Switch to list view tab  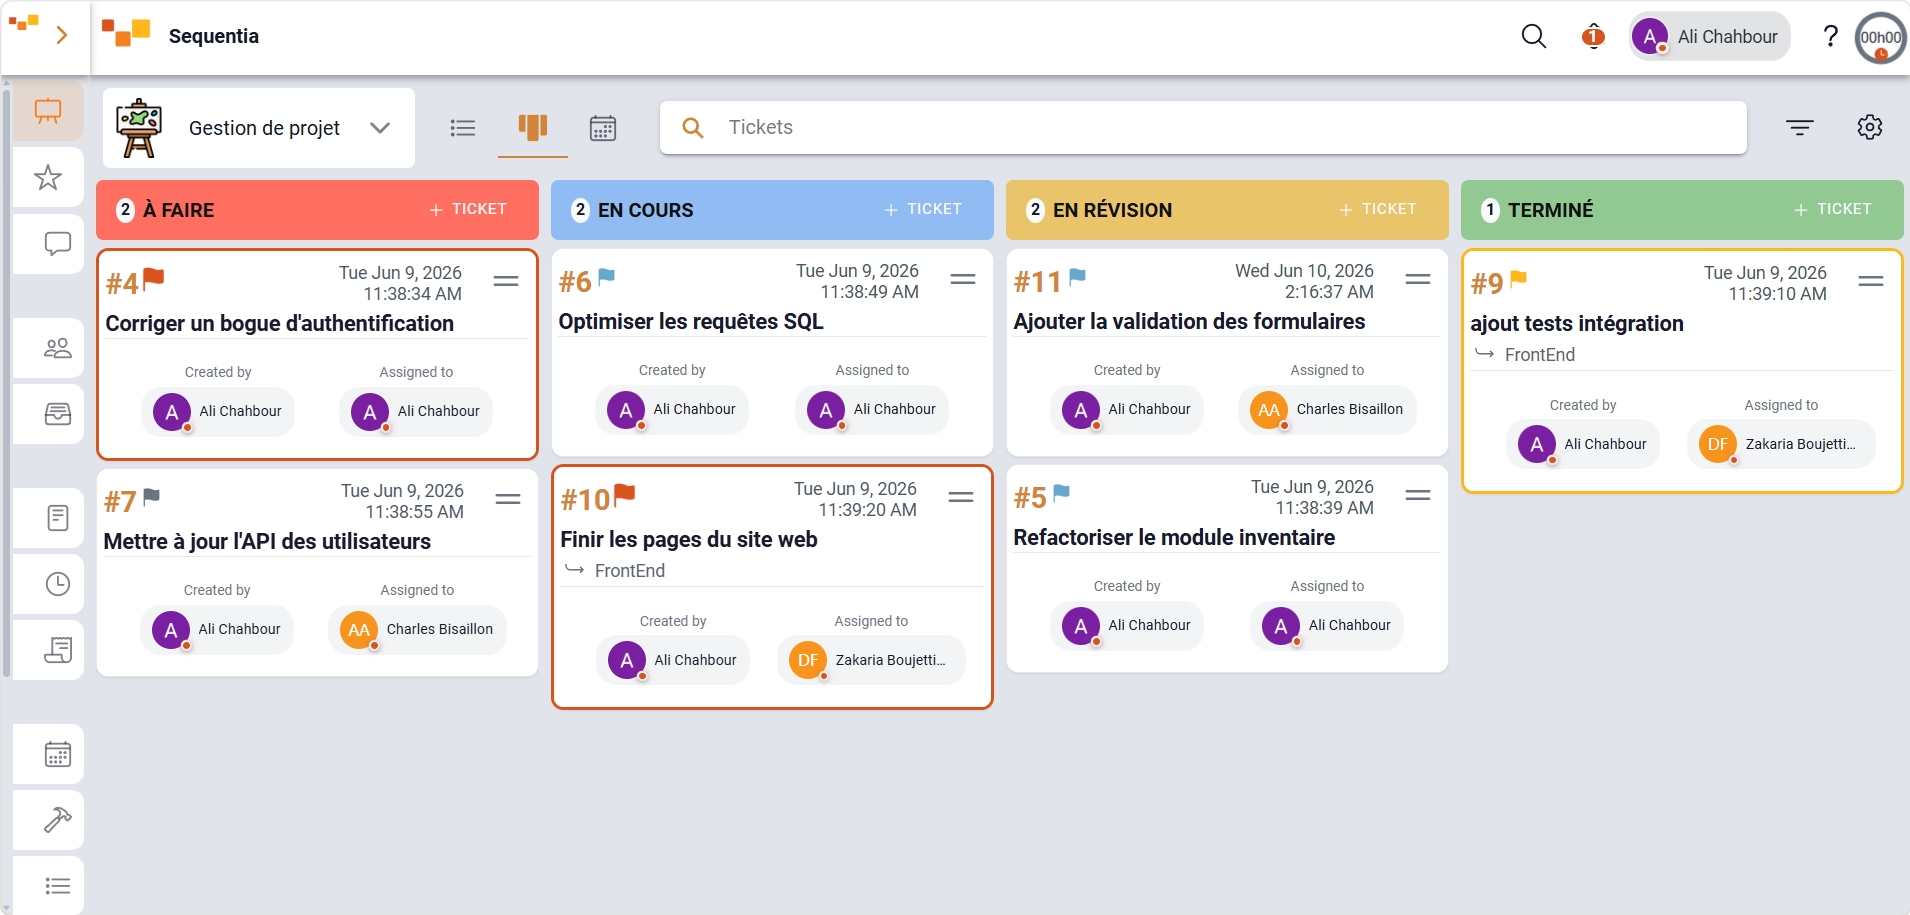[463, 128]
